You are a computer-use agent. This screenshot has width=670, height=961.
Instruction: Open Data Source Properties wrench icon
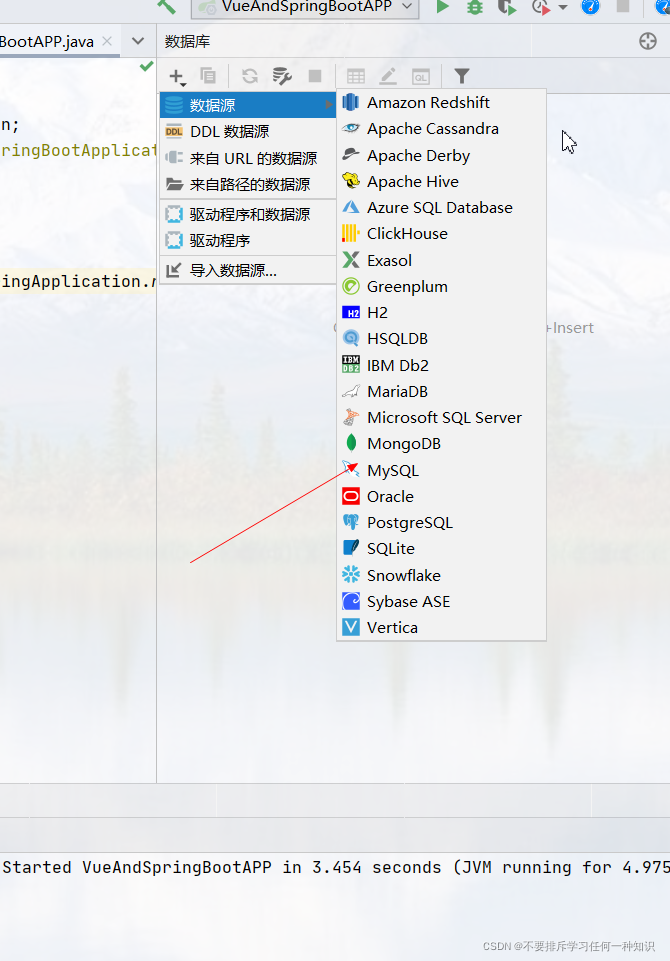[x=281, y=76]
